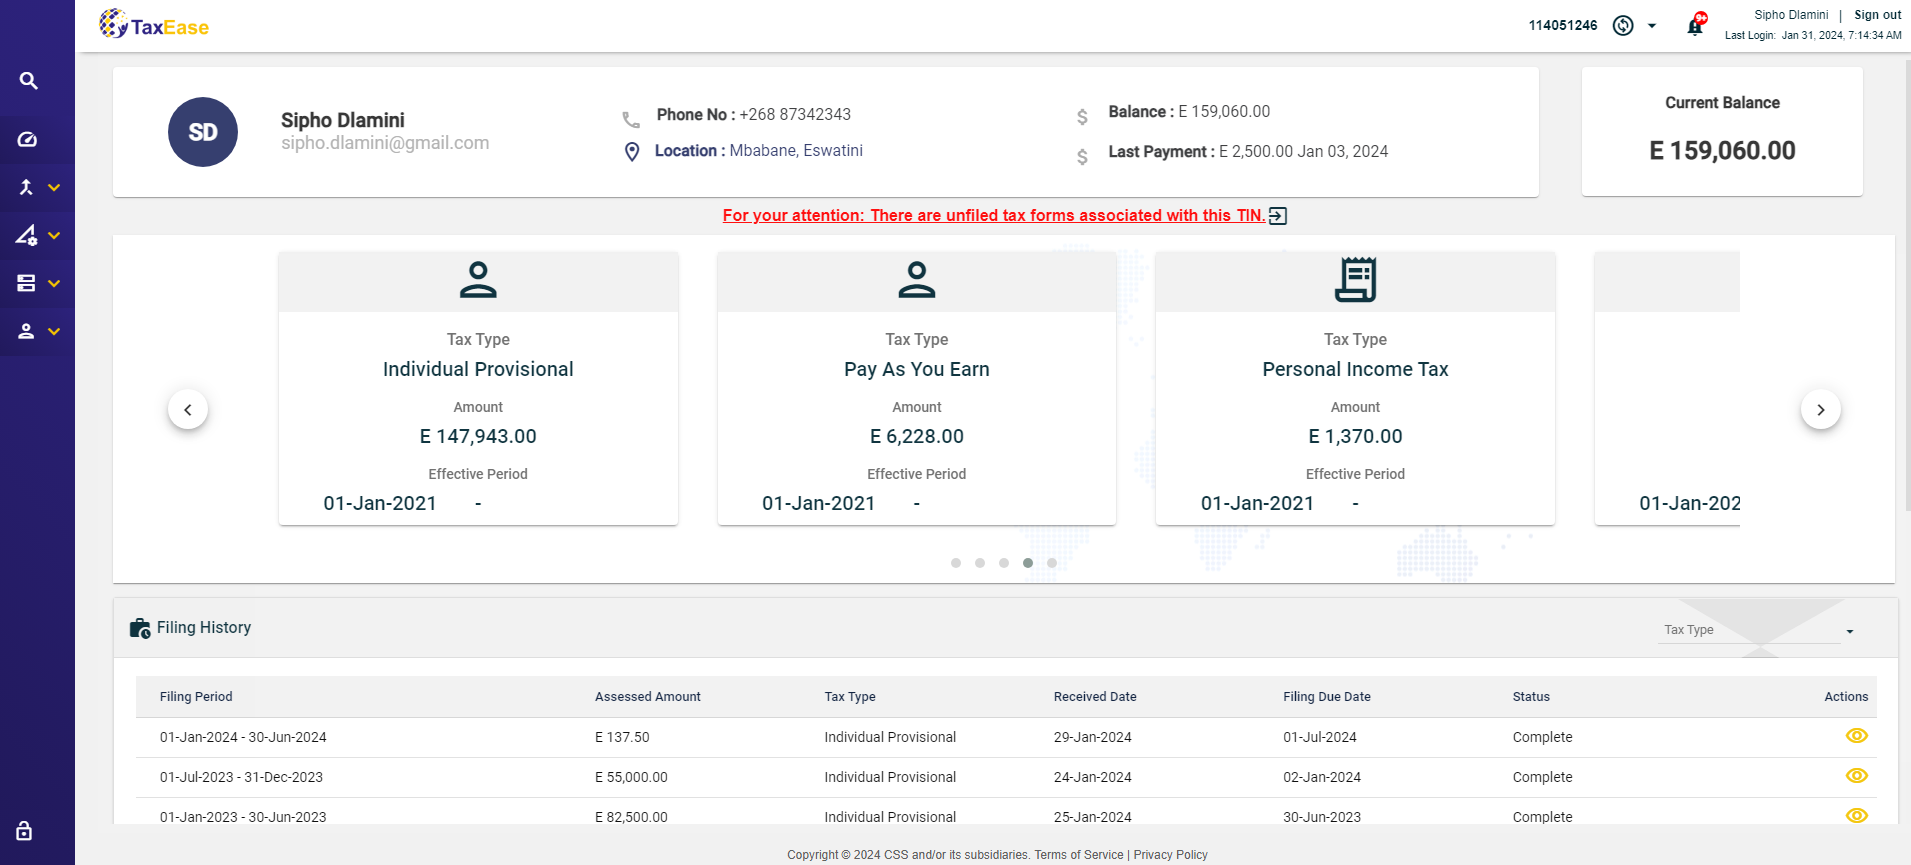
Task: Click the Current Balance E 159,060.00 value
Action: coord(1722,151)
